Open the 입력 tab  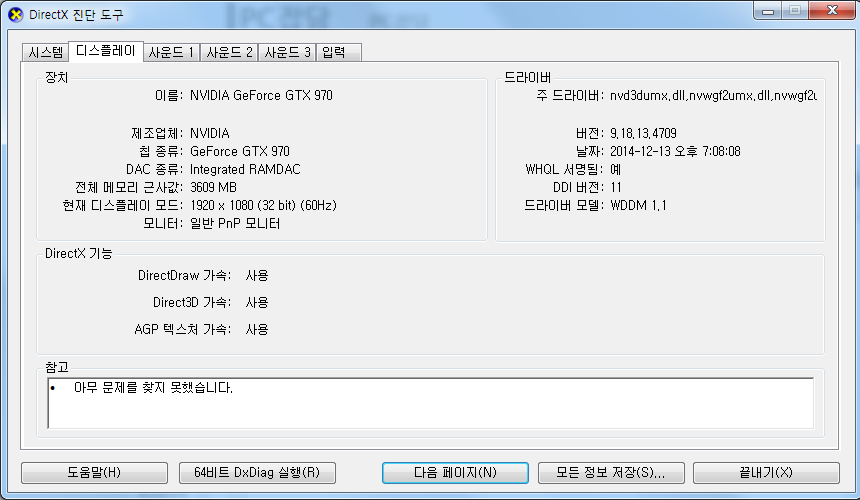tap(333, 52)
